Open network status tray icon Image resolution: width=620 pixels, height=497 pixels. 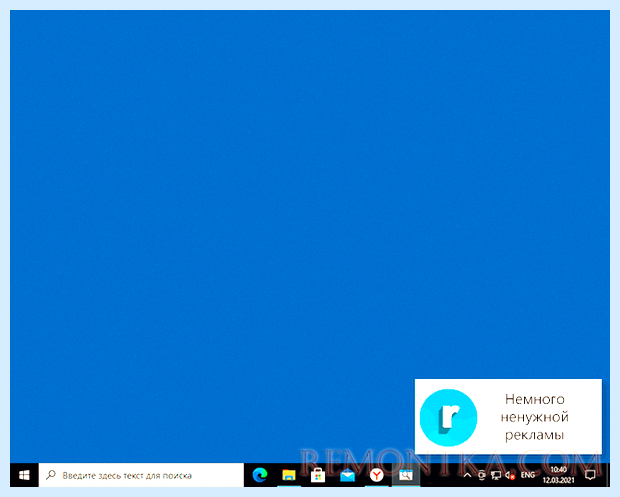(496, 475)
